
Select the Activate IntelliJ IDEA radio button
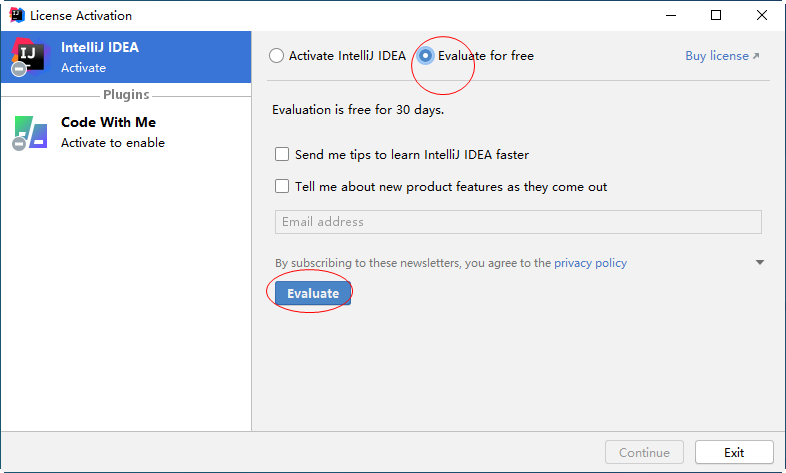click(x=276, y=56)
